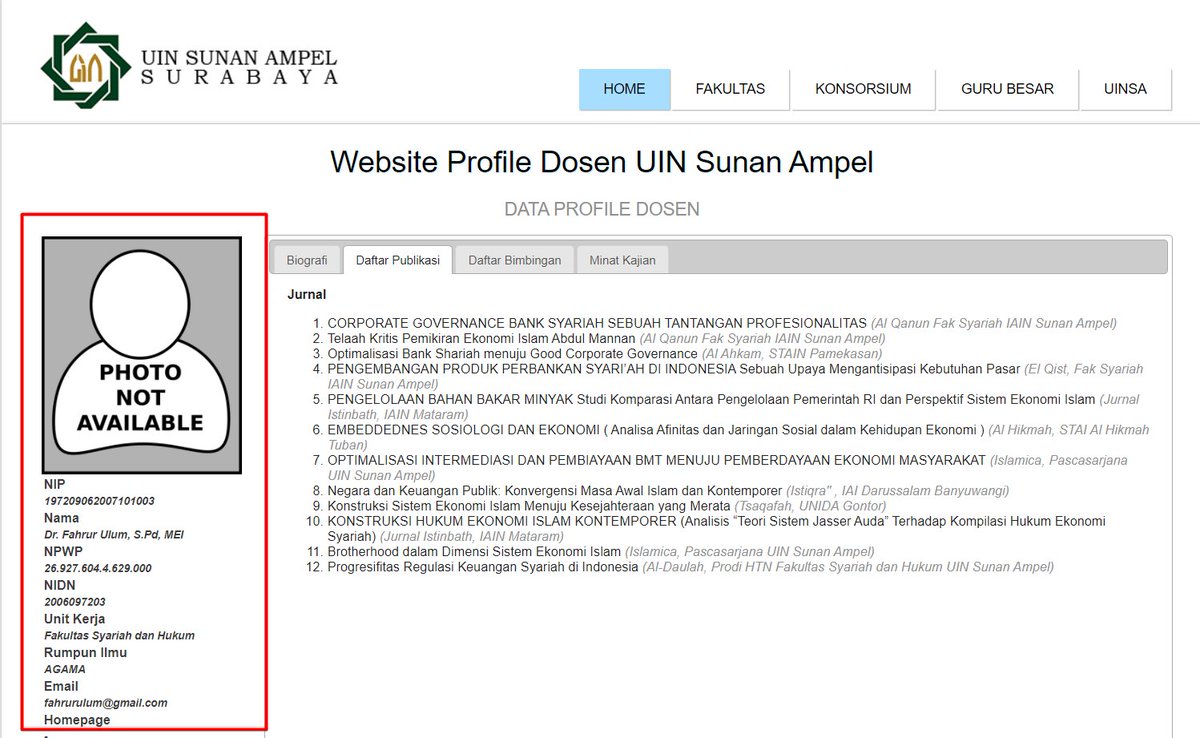Screen dimensions: 1200x738
Task: Click publication OPTIMALISASI INTERMEDIASI DAN PEMBIAYAAN BMT
Action: pyautogui.click(x=656, y=460)
